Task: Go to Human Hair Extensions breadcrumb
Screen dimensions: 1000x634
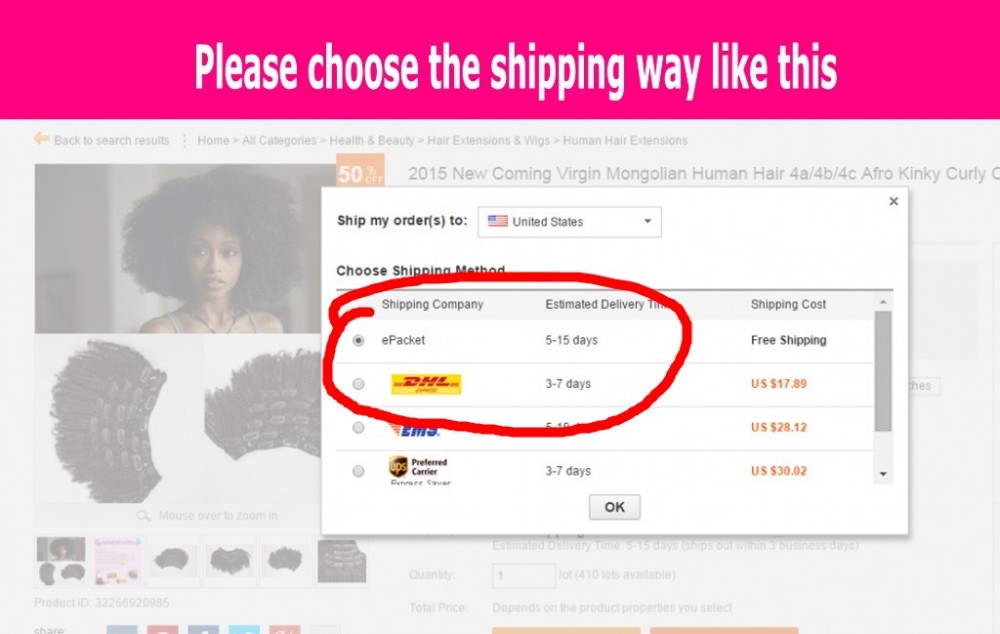Action: [x=625, y=140]
